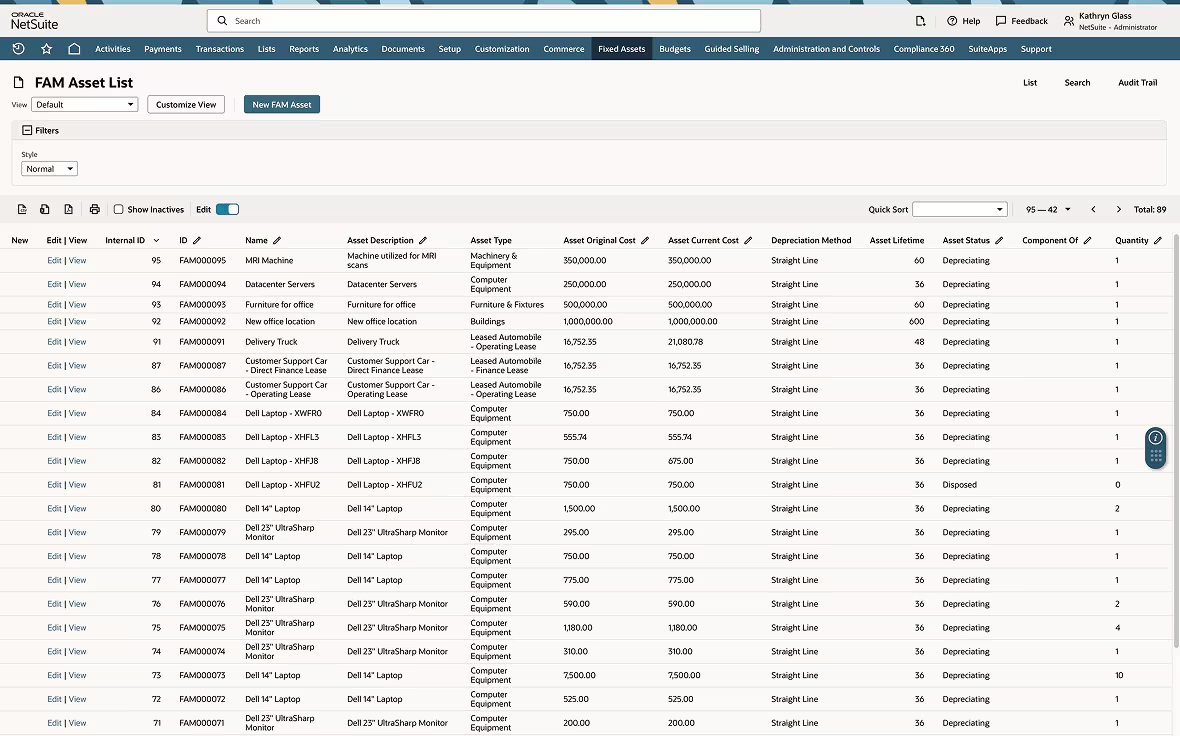
Task: Export the asset list to Excel
Action: (45, 209)
